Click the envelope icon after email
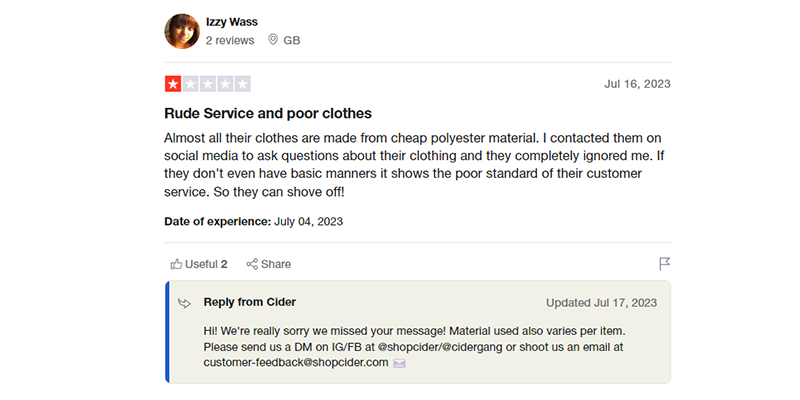The height and width of the screenshot is (400, 800). pos(399,363)
